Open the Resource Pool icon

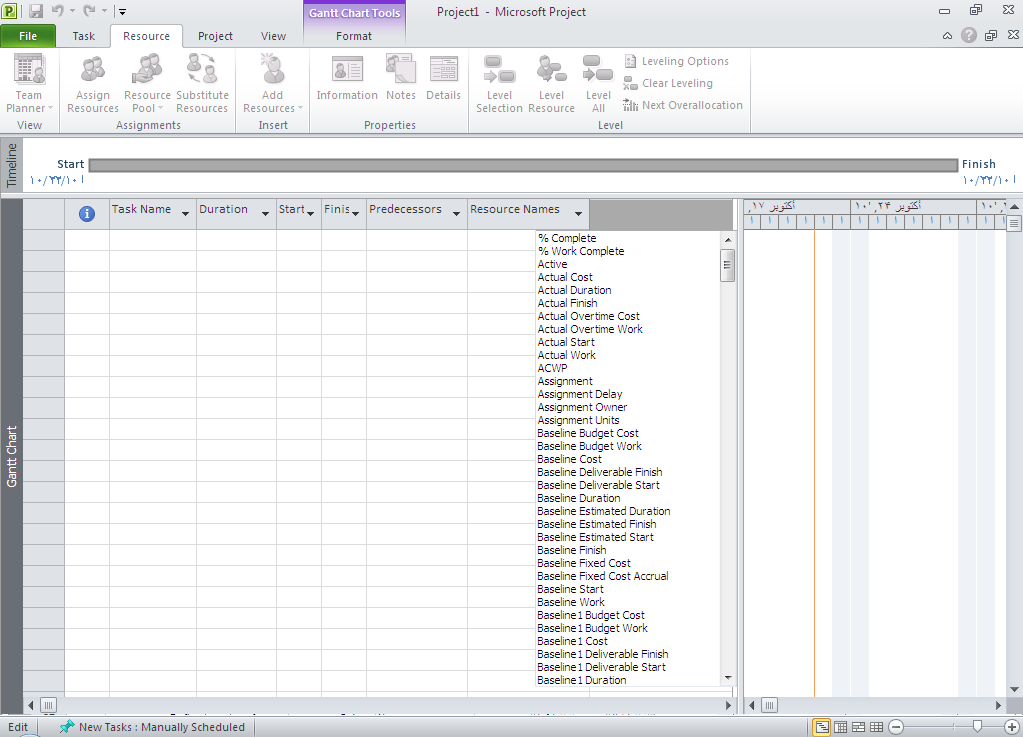(147, 72)
